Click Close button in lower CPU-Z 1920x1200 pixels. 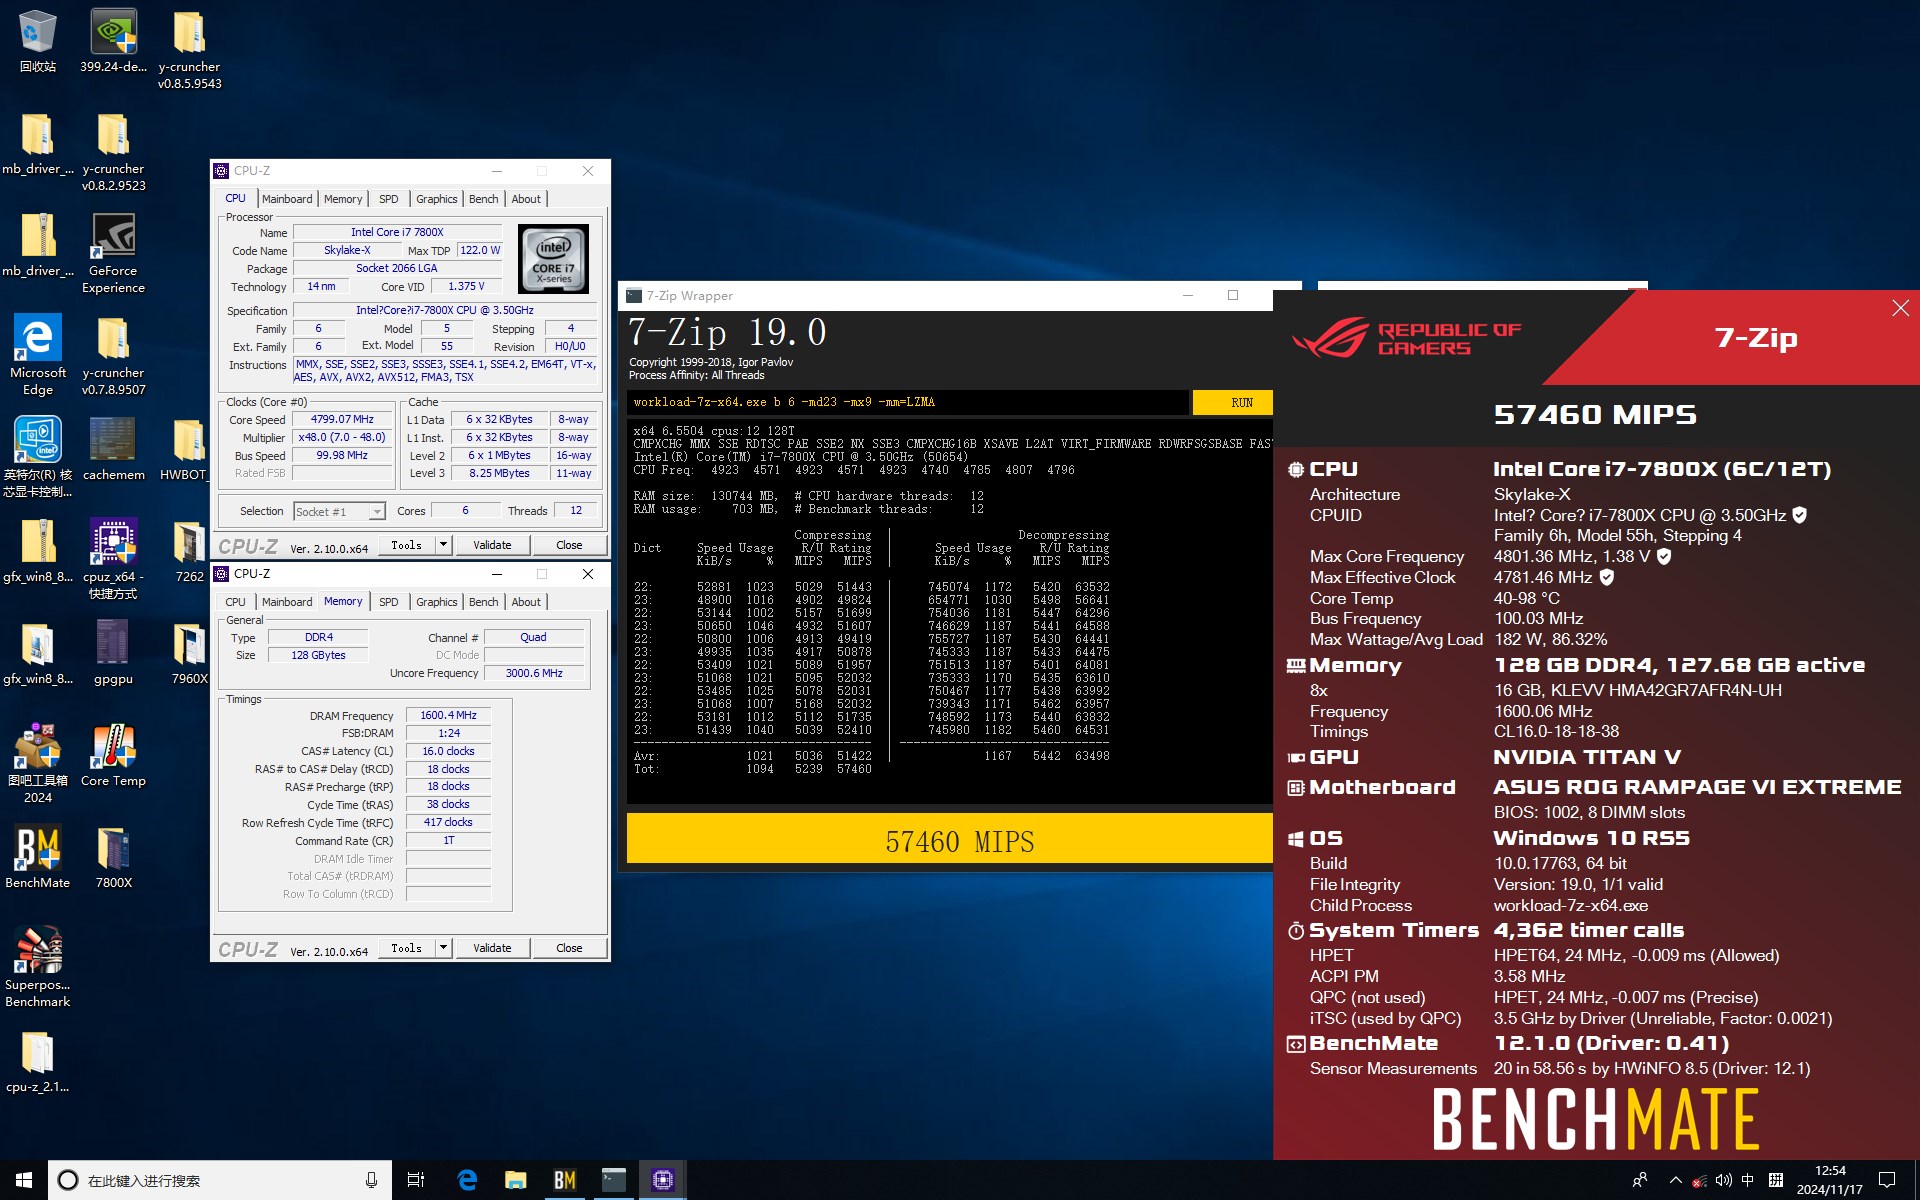(569, 948)
